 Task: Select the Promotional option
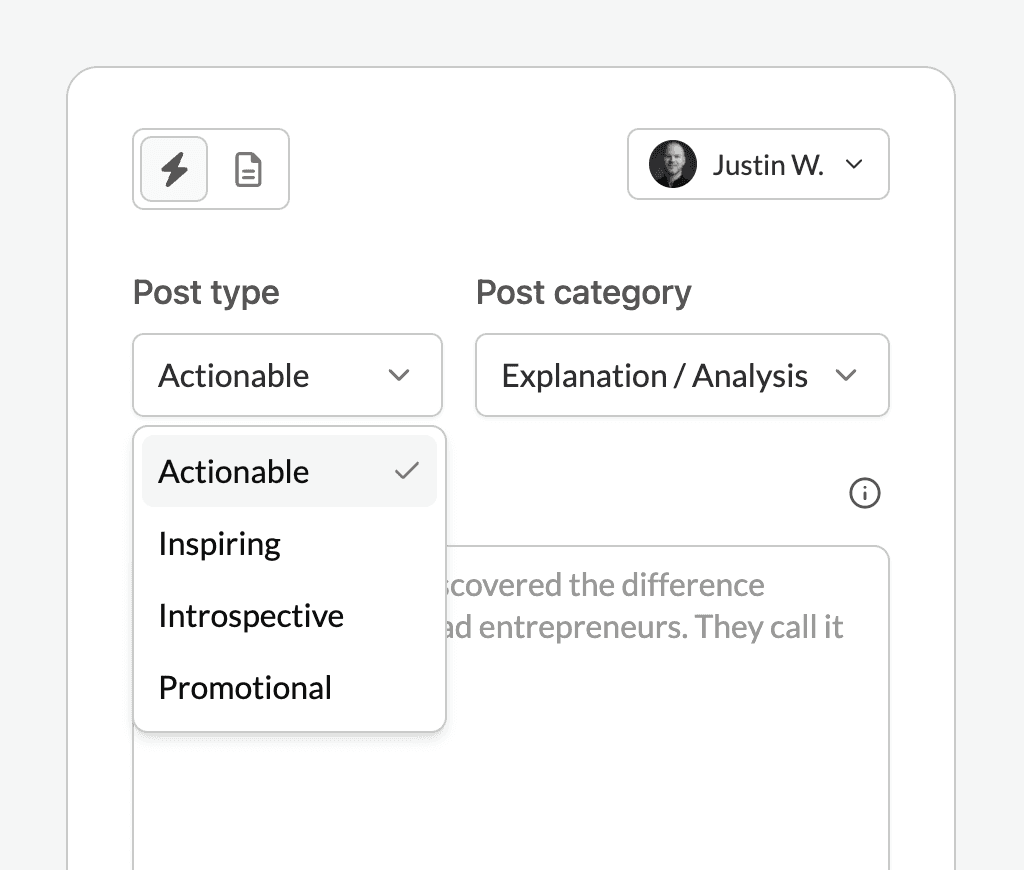coord(245,688)
